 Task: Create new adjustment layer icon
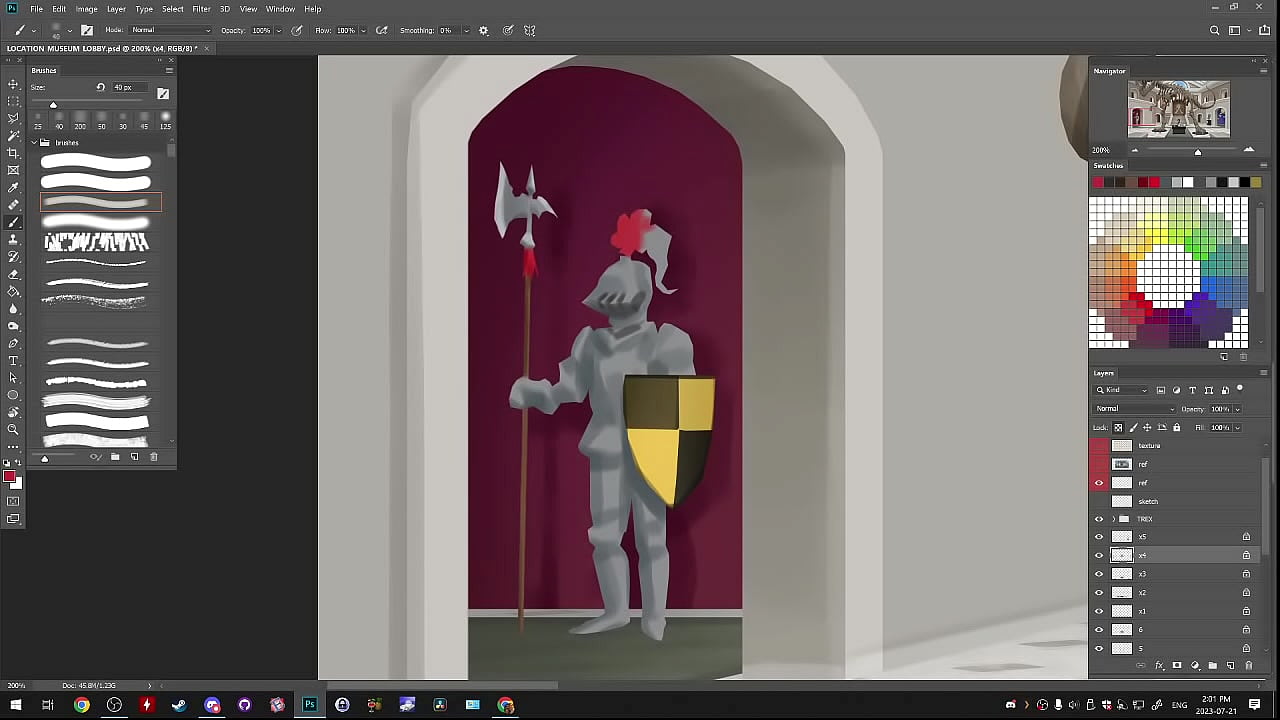1195,666
